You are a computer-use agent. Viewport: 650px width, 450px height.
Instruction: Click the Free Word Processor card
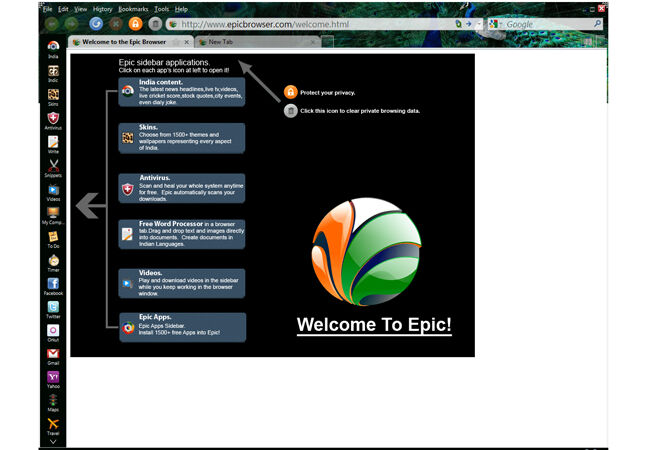click(182, 234)
